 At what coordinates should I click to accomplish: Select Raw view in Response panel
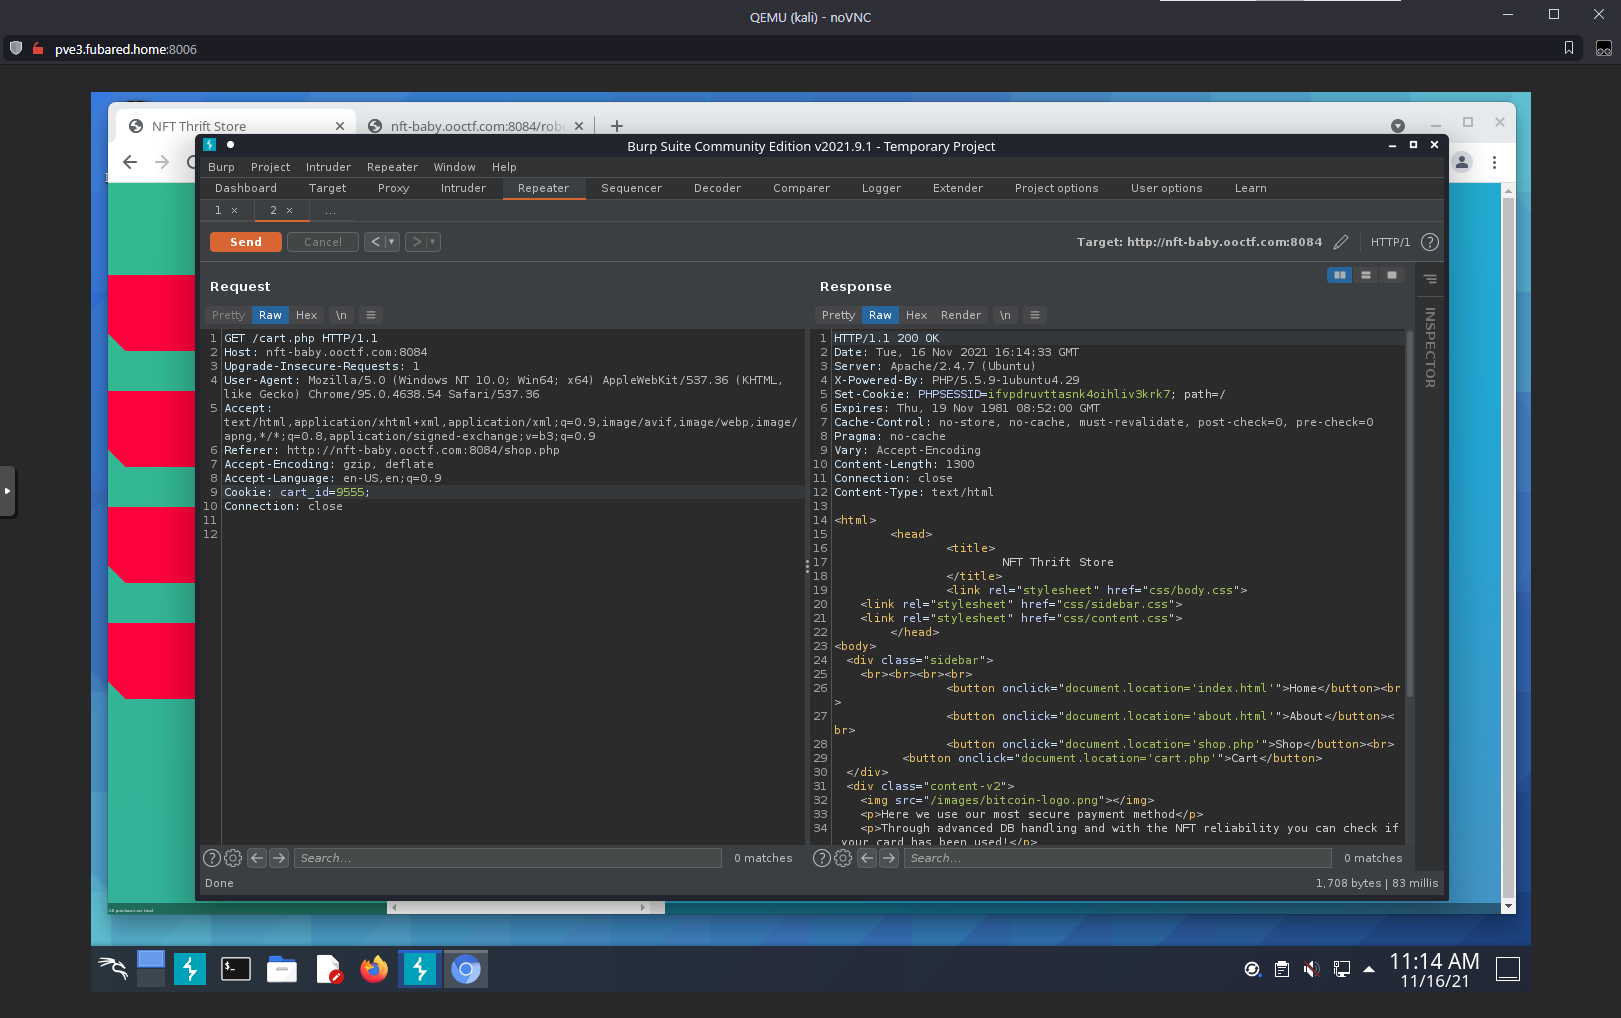tap(880, 315)
